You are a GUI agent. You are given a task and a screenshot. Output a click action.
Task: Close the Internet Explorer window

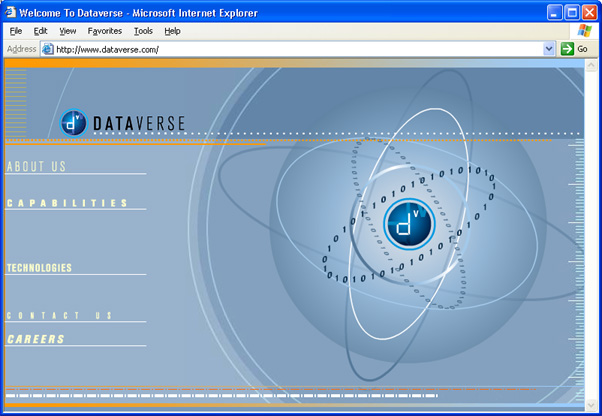589,13
